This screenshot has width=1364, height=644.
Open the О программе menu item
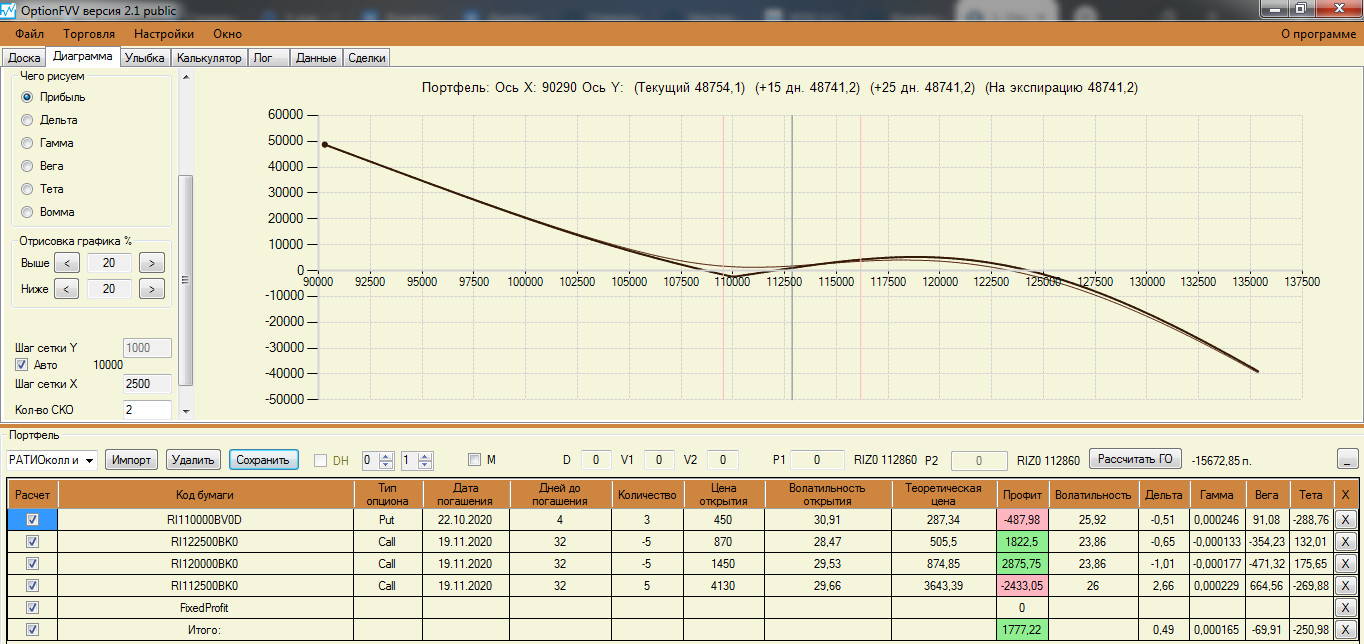click(x=1318, y=34)
